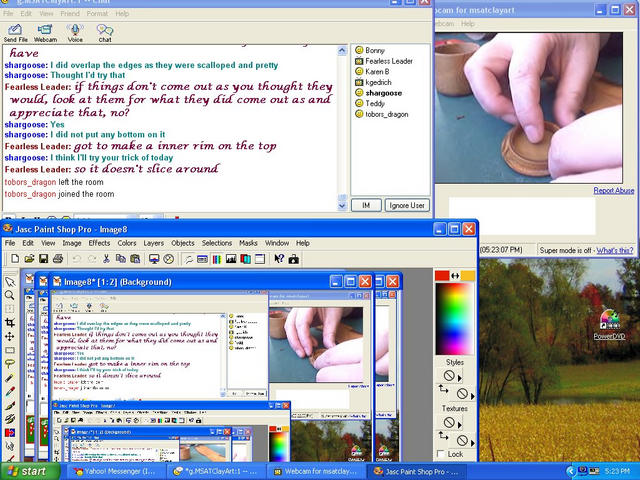Click the chat scrollbar up arrow

pyautogui.click(x=342, y=50)
